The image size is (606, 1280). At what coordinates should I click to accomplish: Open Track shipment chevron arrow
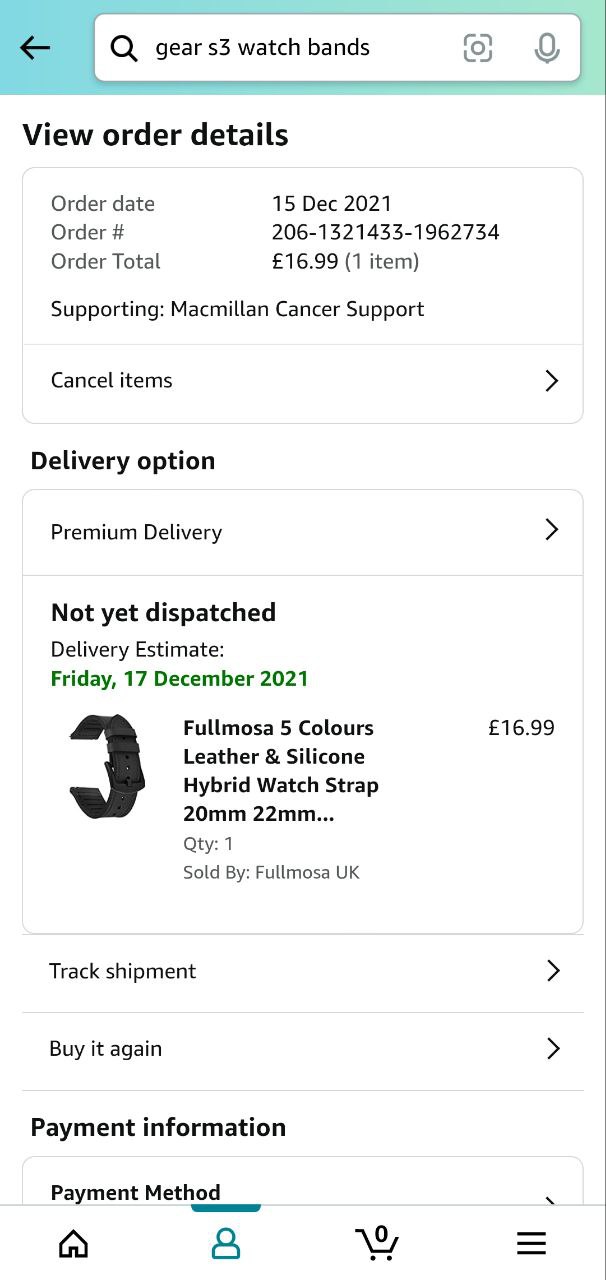click(553, 970)
